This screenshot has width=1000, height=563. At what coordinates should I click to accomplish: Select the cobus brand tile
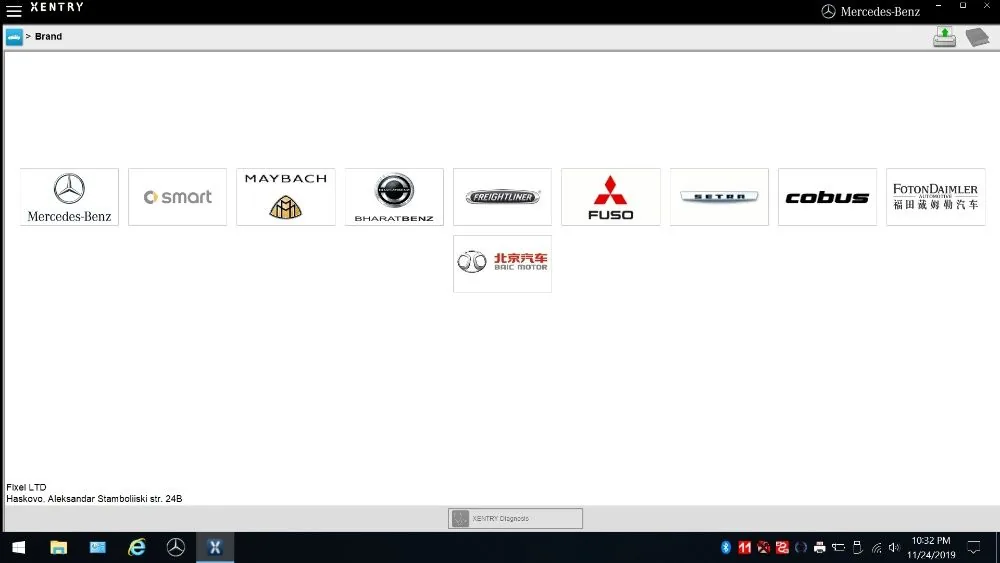[827, 197]
